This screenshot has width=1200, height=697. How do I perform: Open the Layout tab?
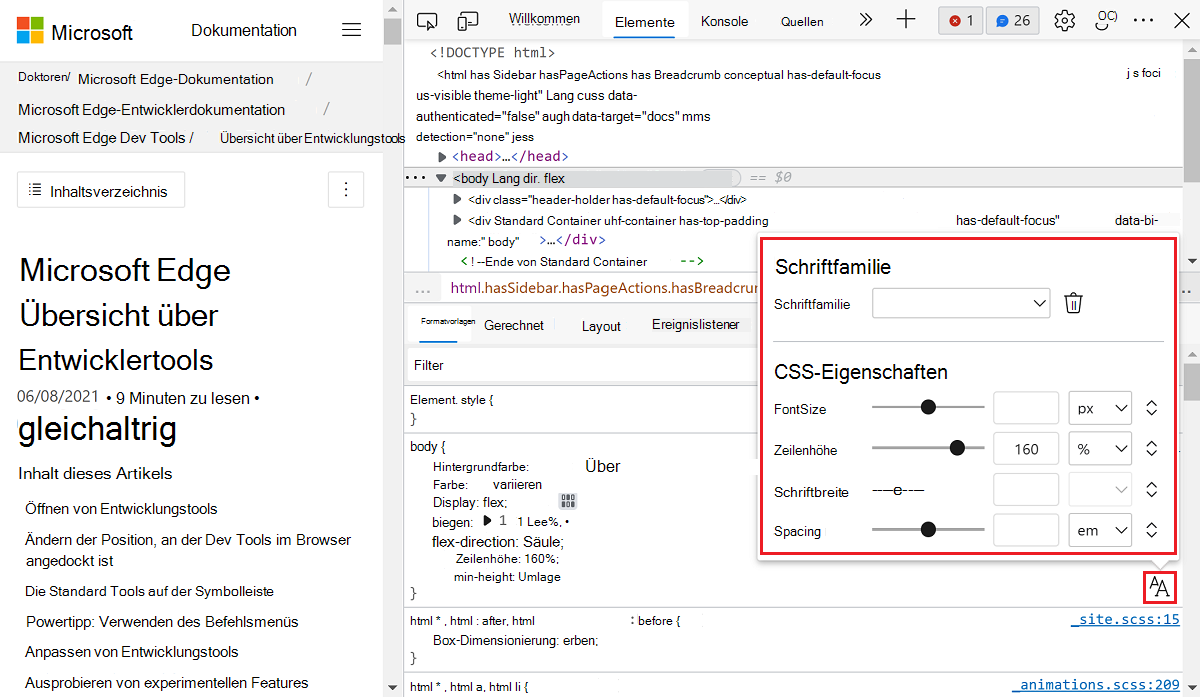coord(601,326)
